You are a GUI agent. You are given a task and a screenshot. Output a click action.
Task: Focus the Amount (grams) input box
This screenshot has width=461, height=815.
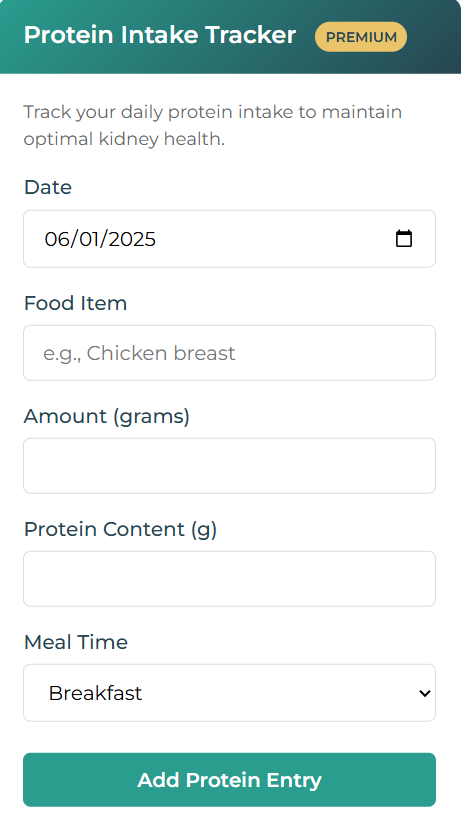tap(229, 466)
